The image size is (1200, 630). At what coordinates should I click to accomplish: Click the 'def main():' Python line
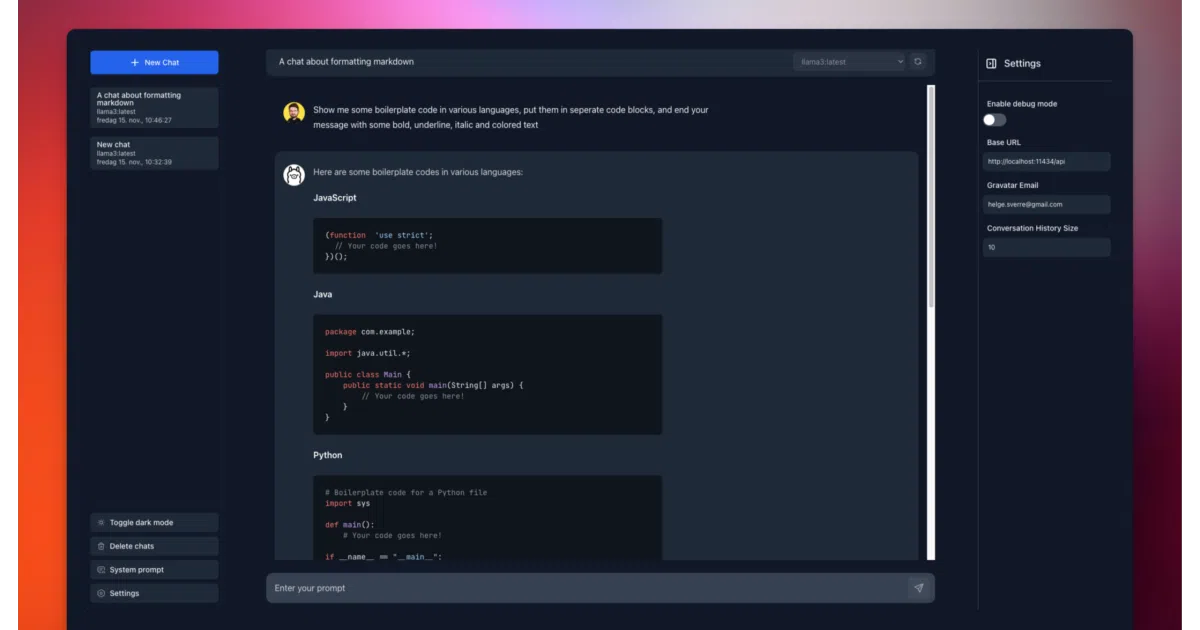349,525
